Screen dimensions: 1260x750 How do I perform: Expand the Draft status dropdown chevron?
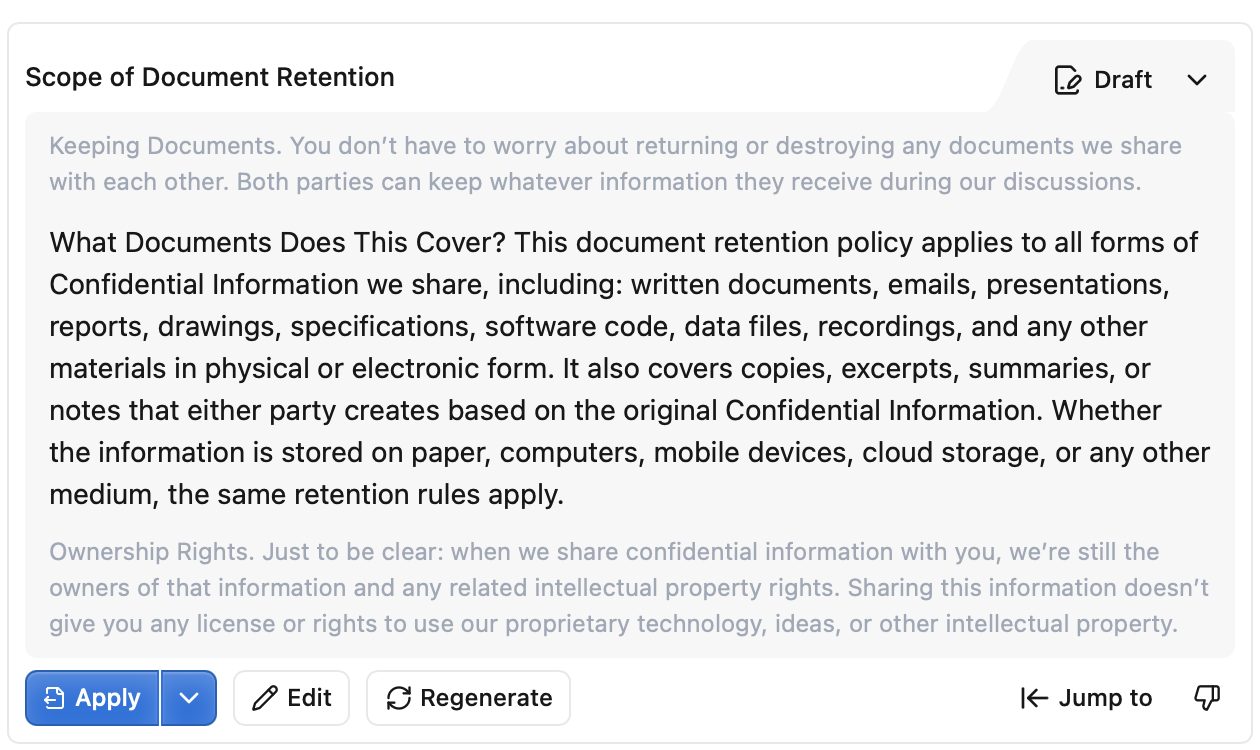point(1197,80)
